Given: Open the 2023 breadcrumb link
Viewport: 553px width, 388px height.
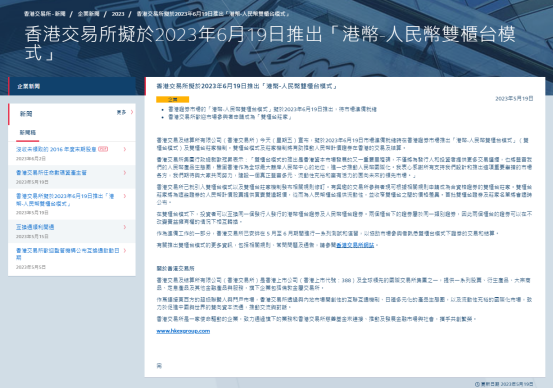Looking at the screenshot, I should tap(118, 14).
